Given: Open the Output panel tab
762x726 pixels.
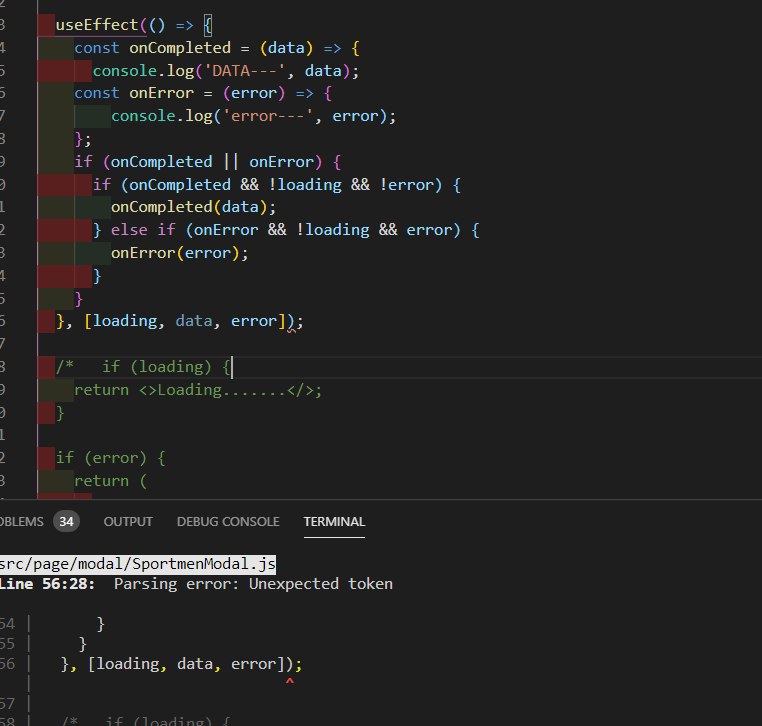Looking at the screenshot, I should coord(128,521).
